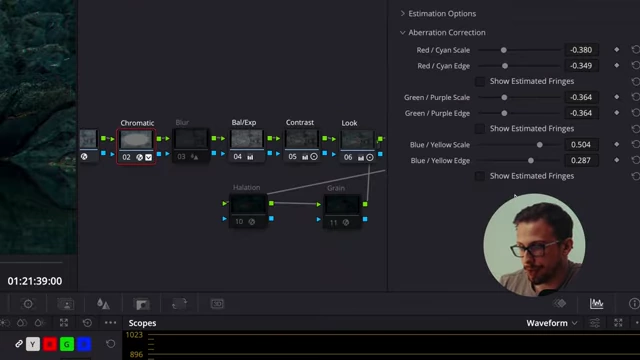Expand the curves palette left of Scopes
The image size is (640, 360).
coord(64,323)
